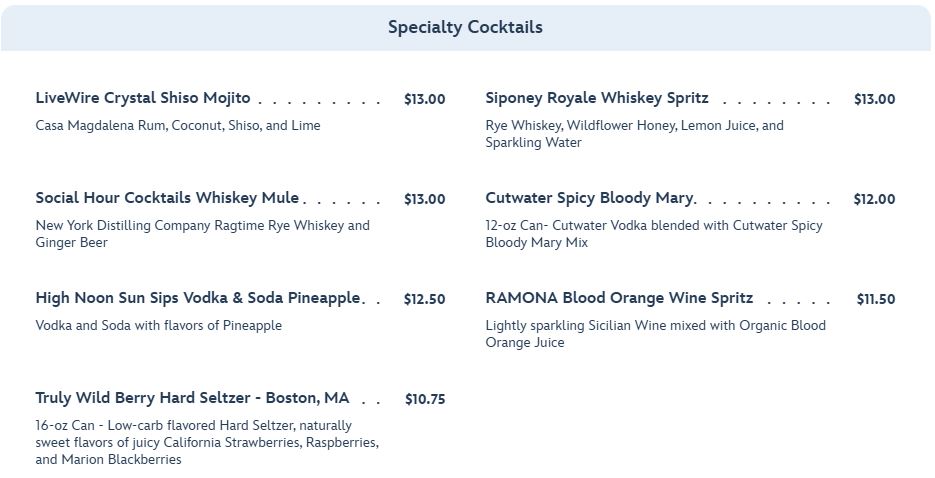Click the Sicilian Wine Blood Orange Juice description
Viewport: 935px width, 478px height.
point(655,334)
